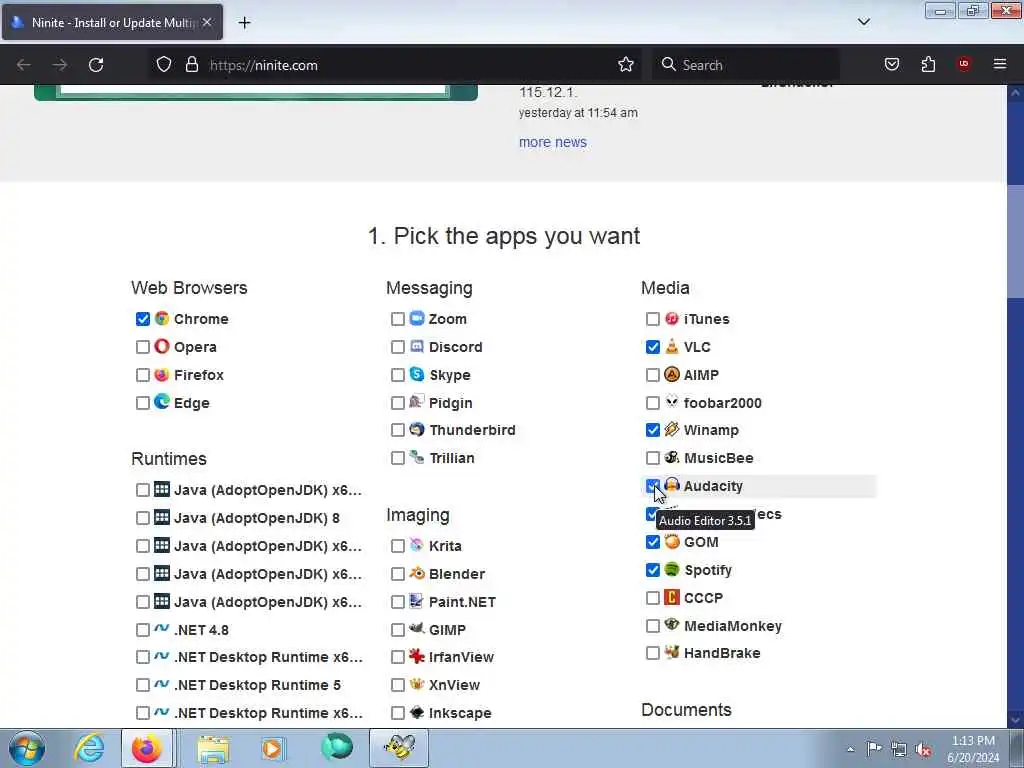Click the Pidgin label
This screenshot has width=1024, height=768.
point(451,402)
